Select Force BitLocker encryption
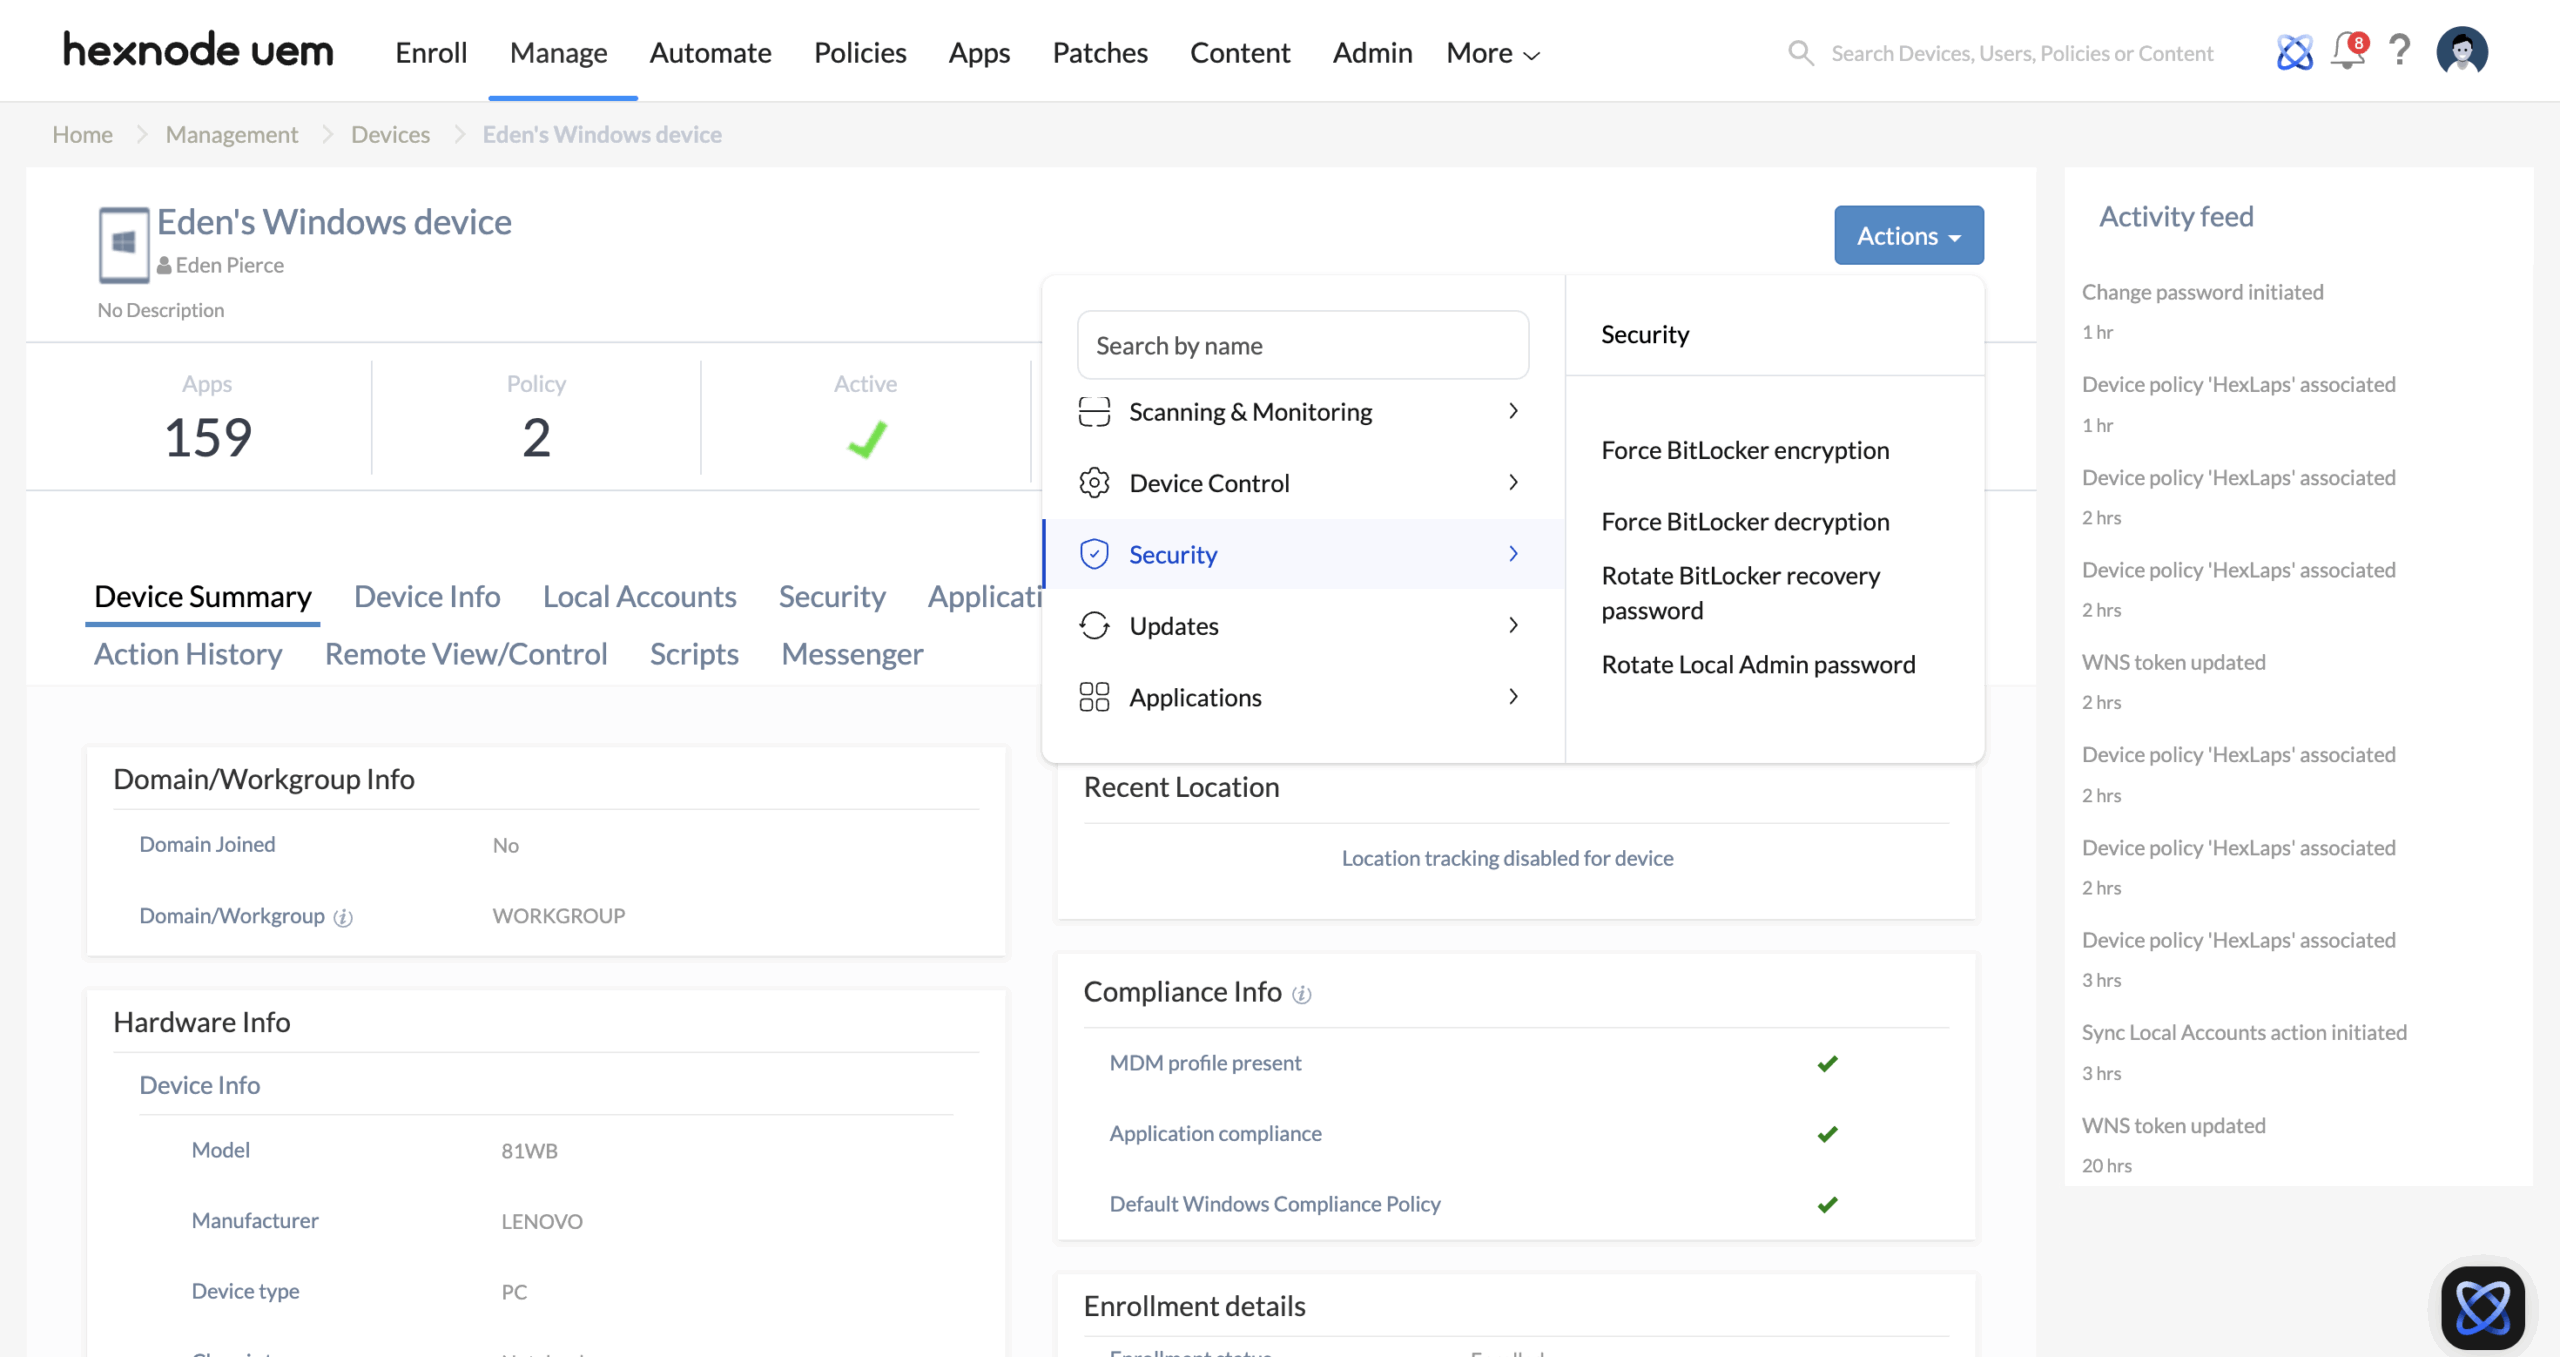2560x1357 pixels. 1745,450
